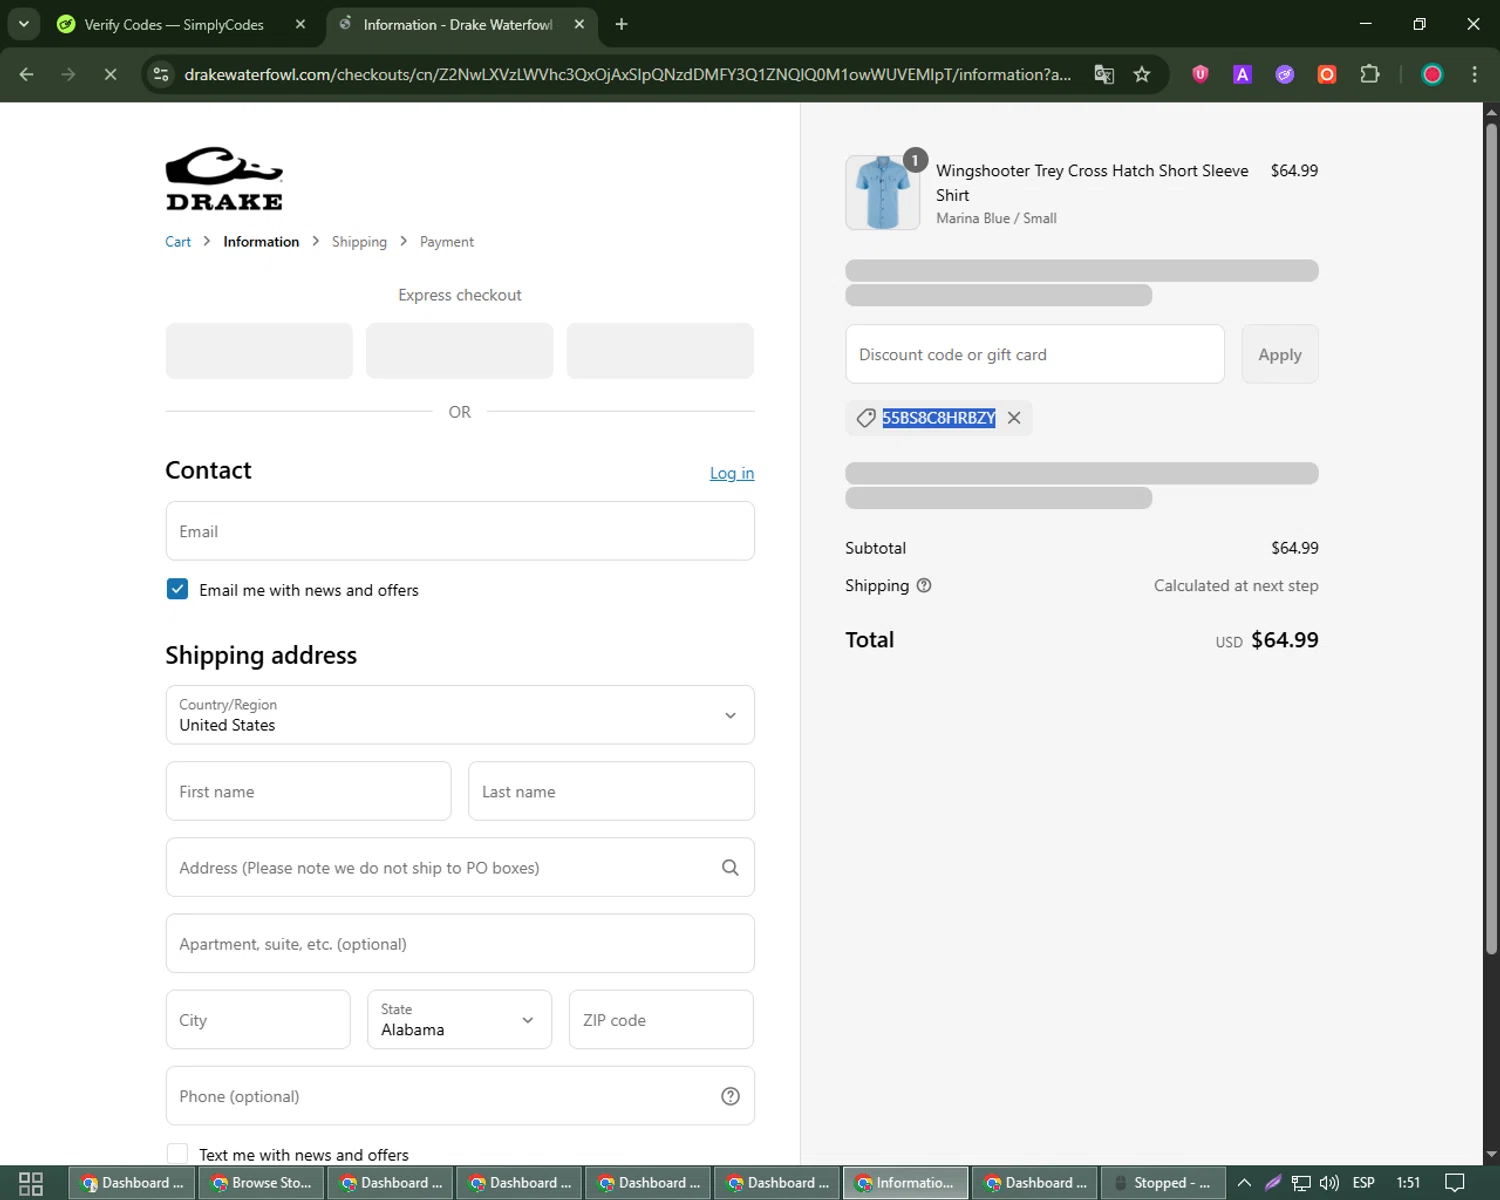
Task: Stop loading the page
Action: click(x=110, y=74)
